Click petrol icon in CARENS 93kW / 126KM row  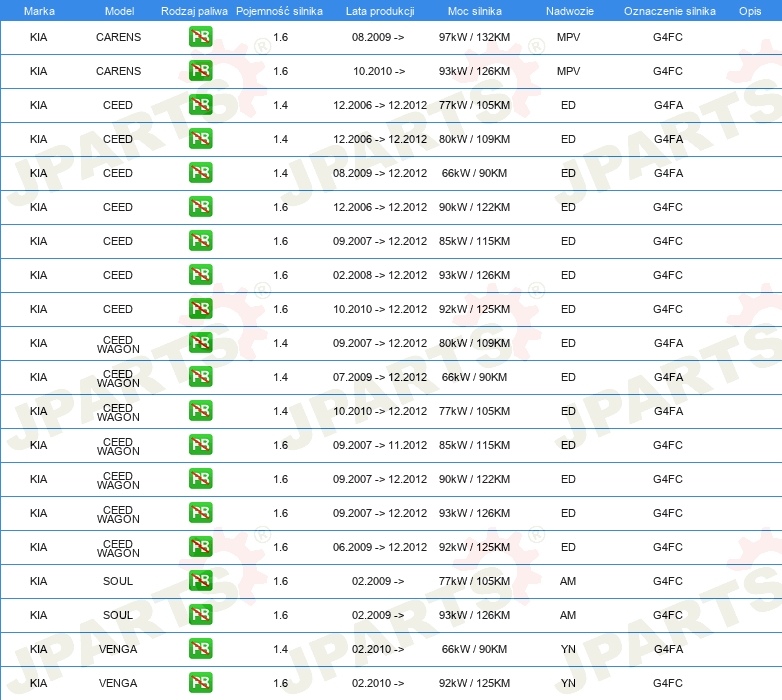(200, 71)
